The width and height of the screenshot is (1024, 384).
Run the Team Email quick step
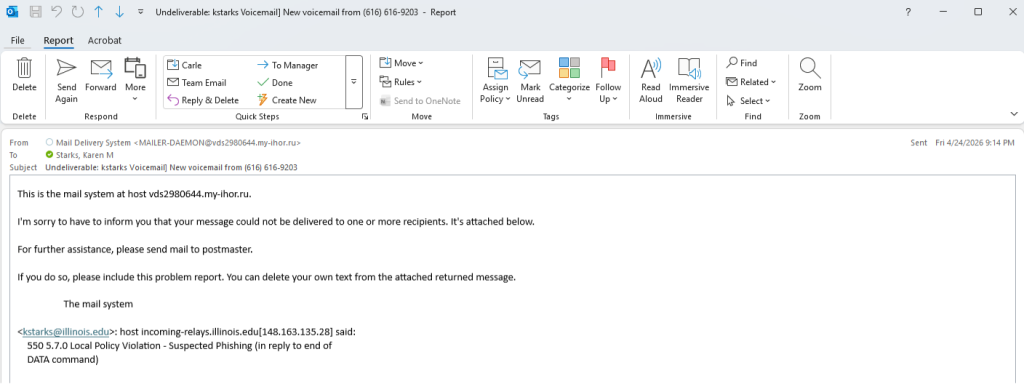pyautogui.click(x=197, y=83)
